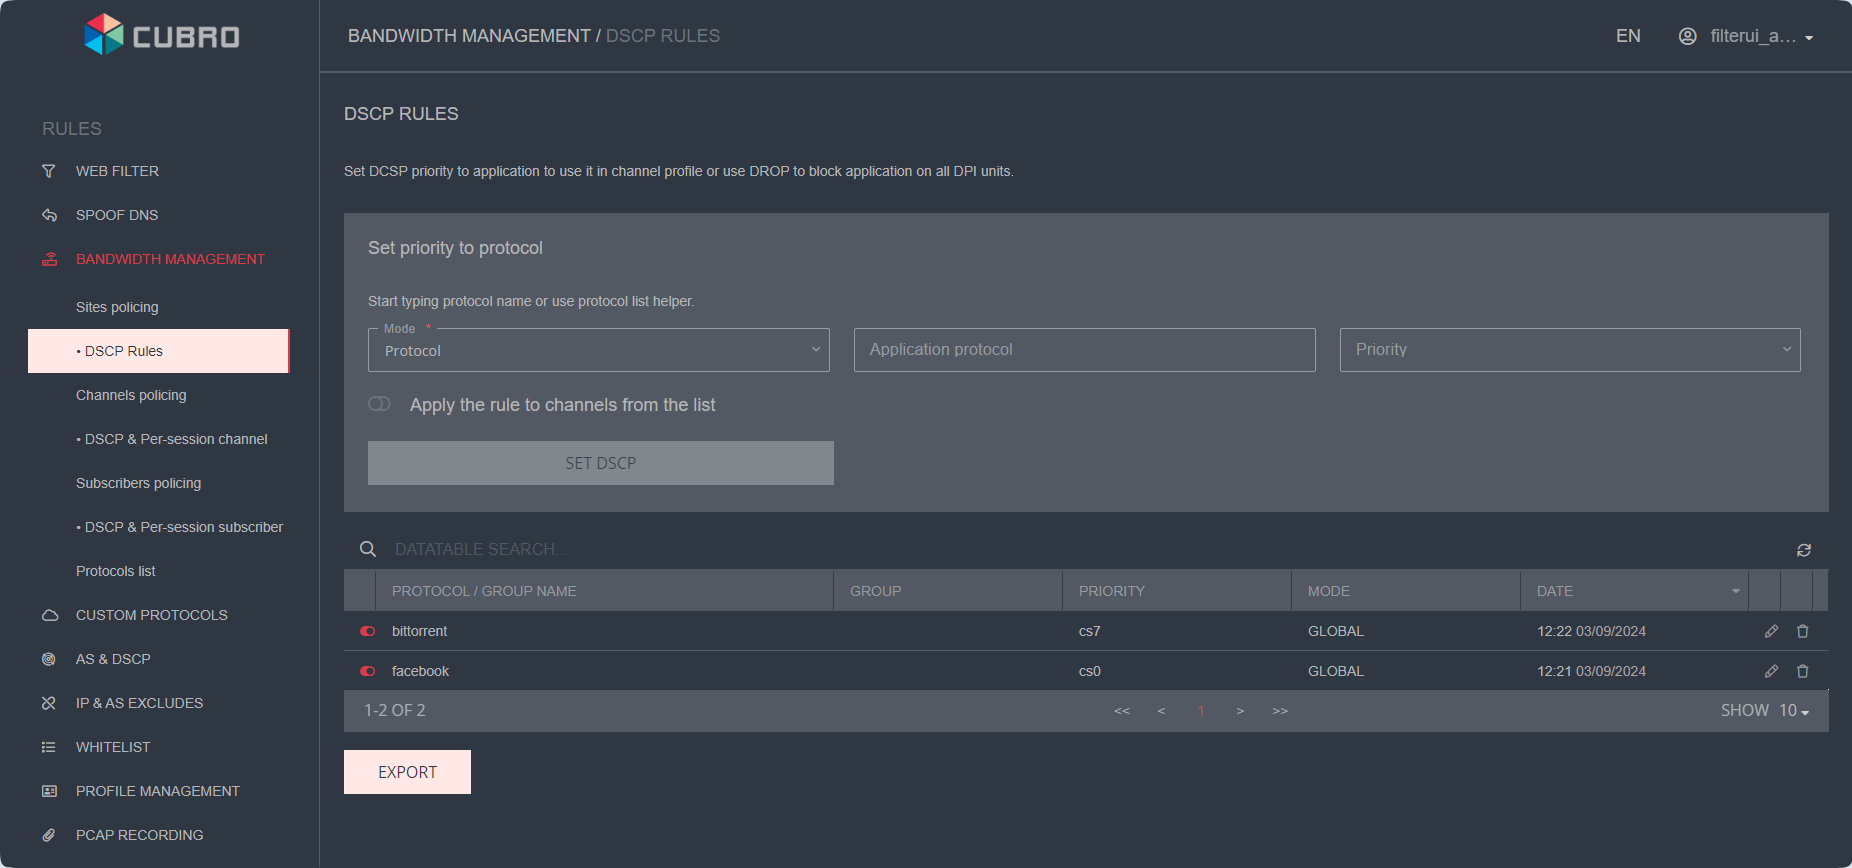Disable the bittorrent rule toggle
Screen dimensions: 1852x868
click(368, 631)
